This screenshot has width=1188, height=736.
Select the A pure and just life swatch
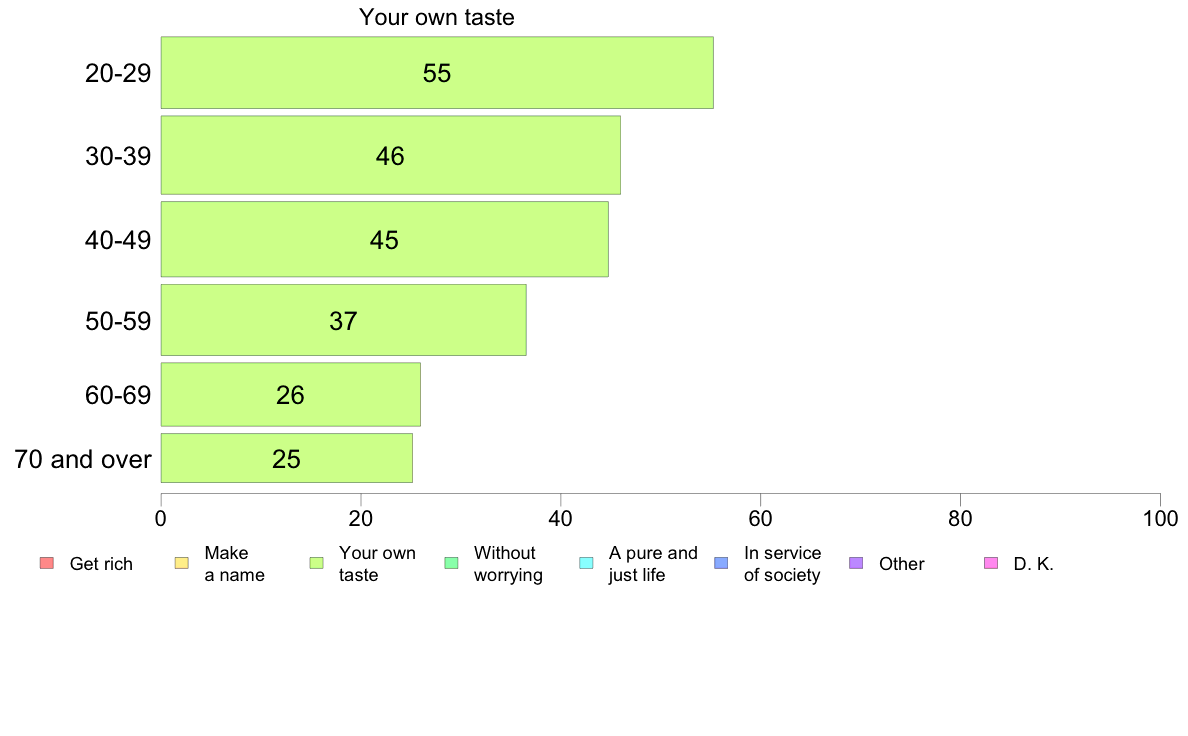(586, 563)
